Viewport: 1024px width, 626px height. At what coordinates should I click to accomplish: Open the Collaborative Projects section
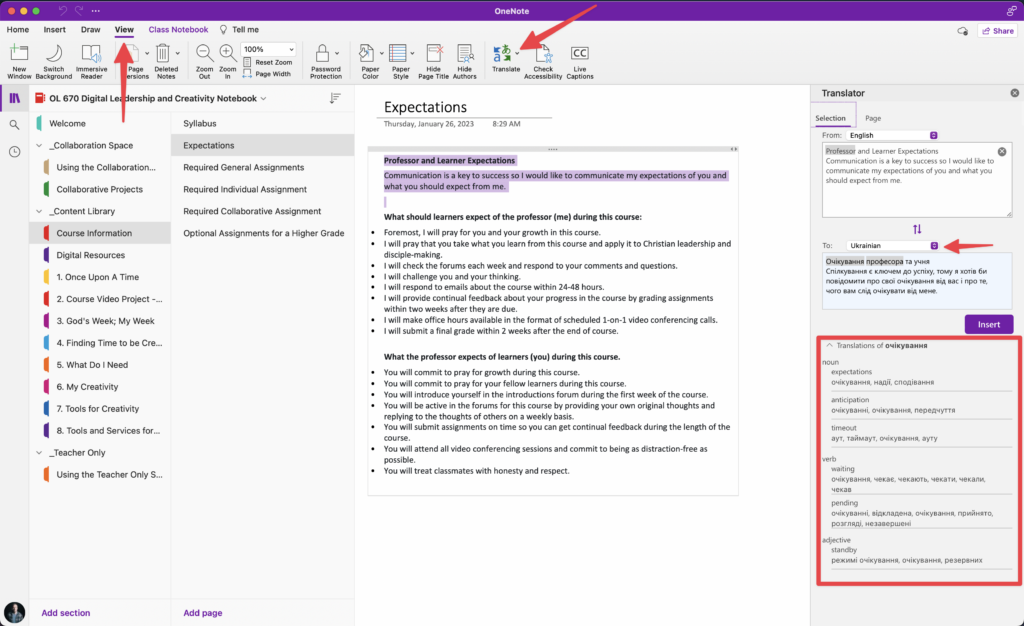[100, 189]
